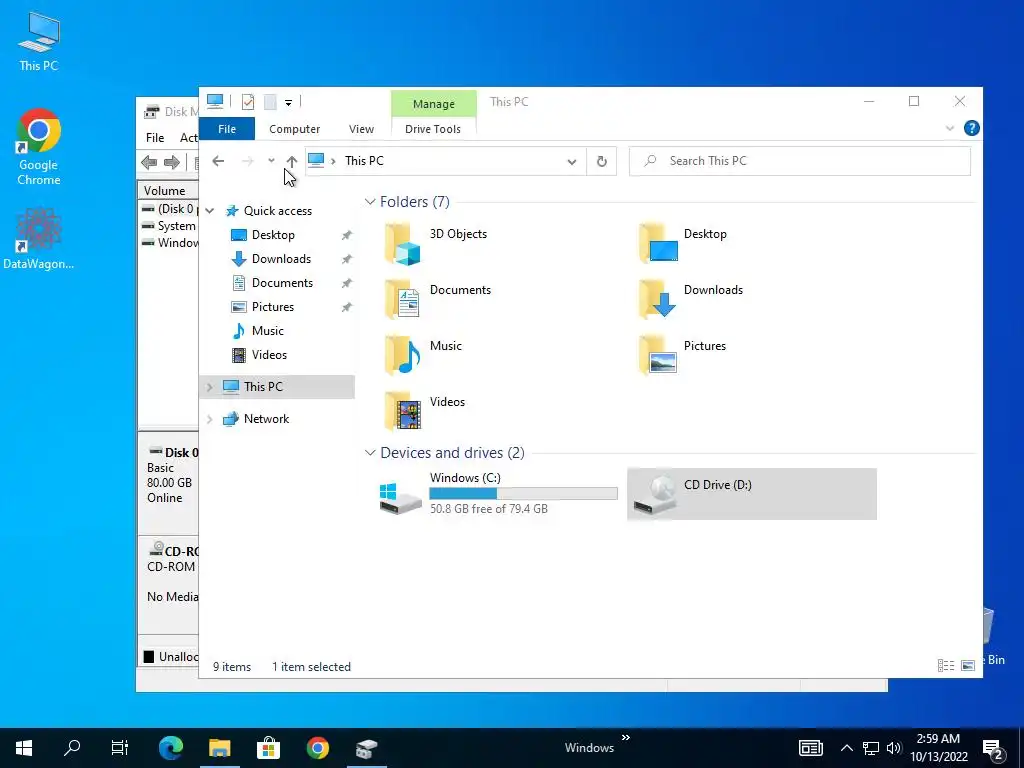Switch to the Computer ribbon tab
Viewport: 1024px width, 768px height.
pyautogui.click(x=295, y=129)
